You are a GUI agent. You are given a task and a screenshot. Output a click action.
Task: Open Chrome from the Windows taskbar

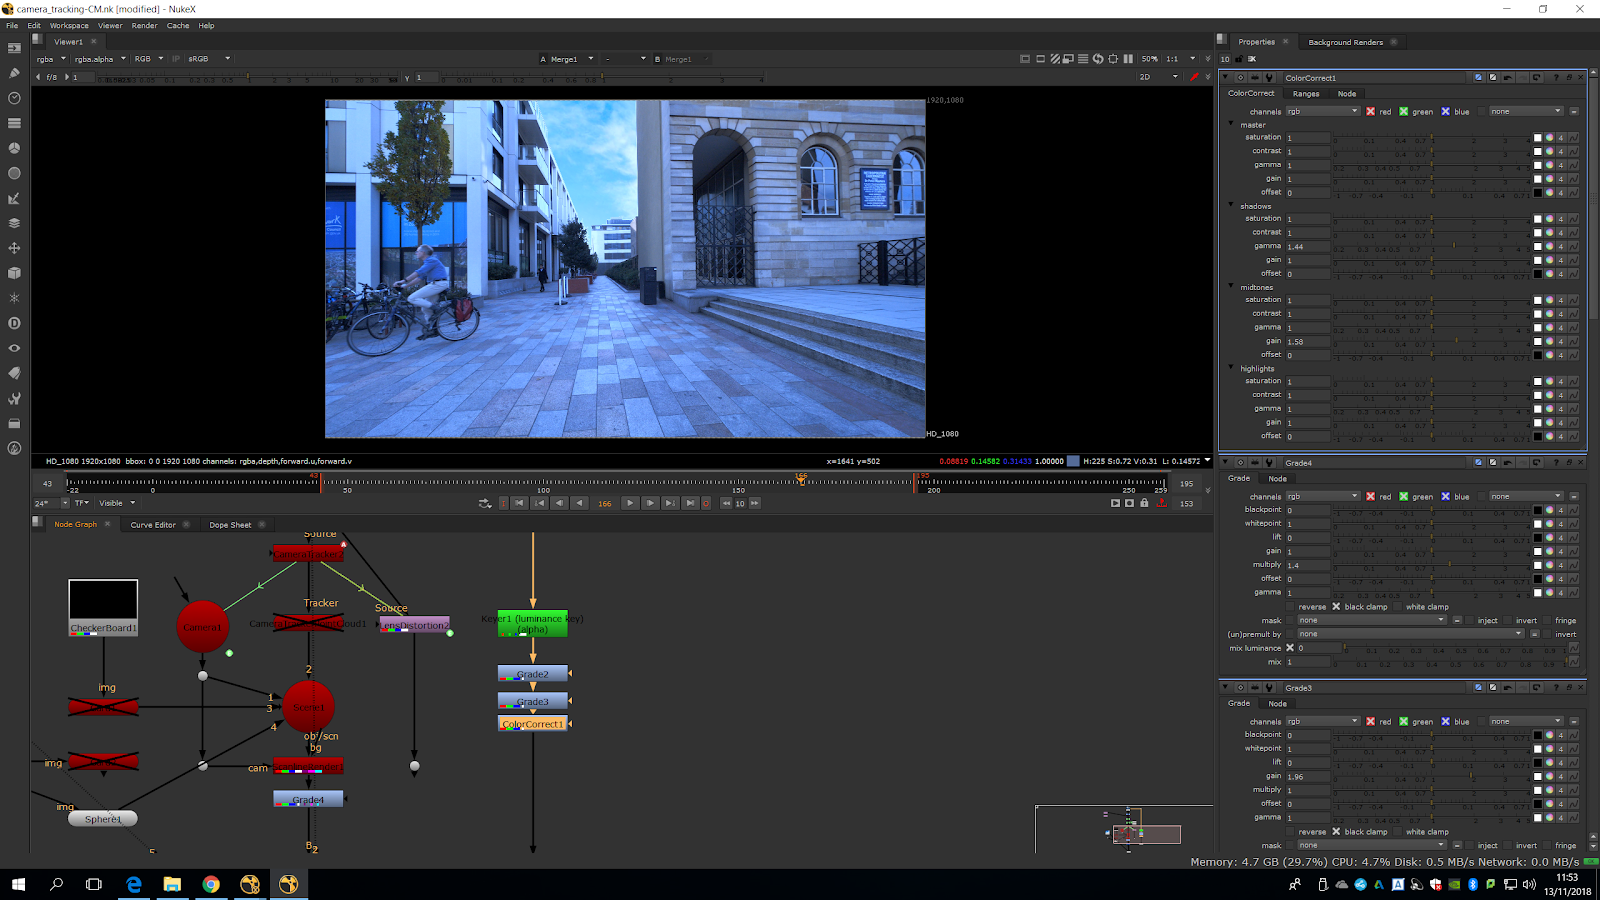211,884
